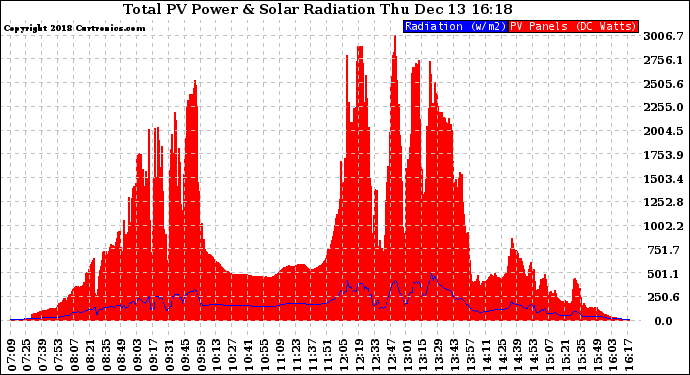690x375 pixels.
Task: Click the y-axis value 3006.7
Action: 663,36
